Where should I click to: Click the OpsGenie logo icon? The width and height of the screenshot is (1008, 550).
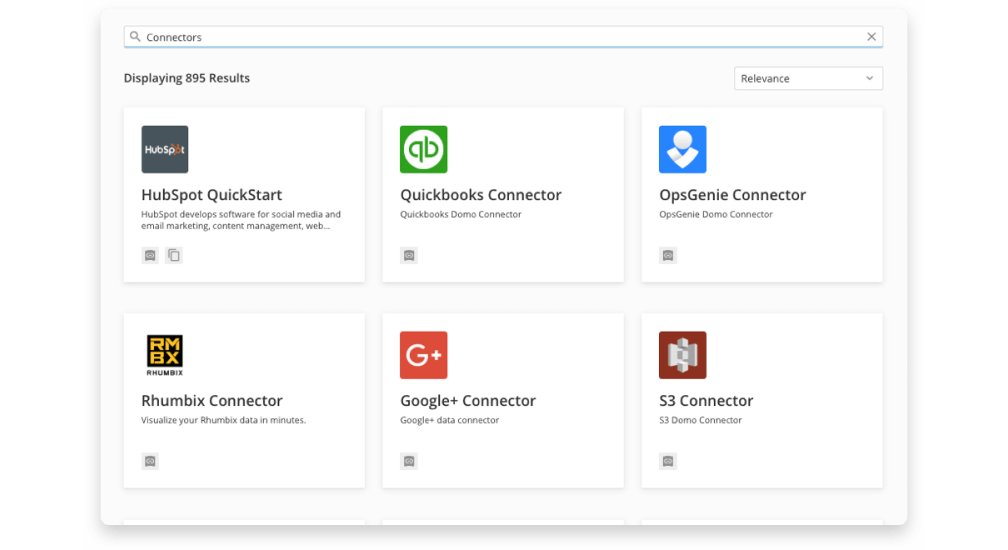683,149
